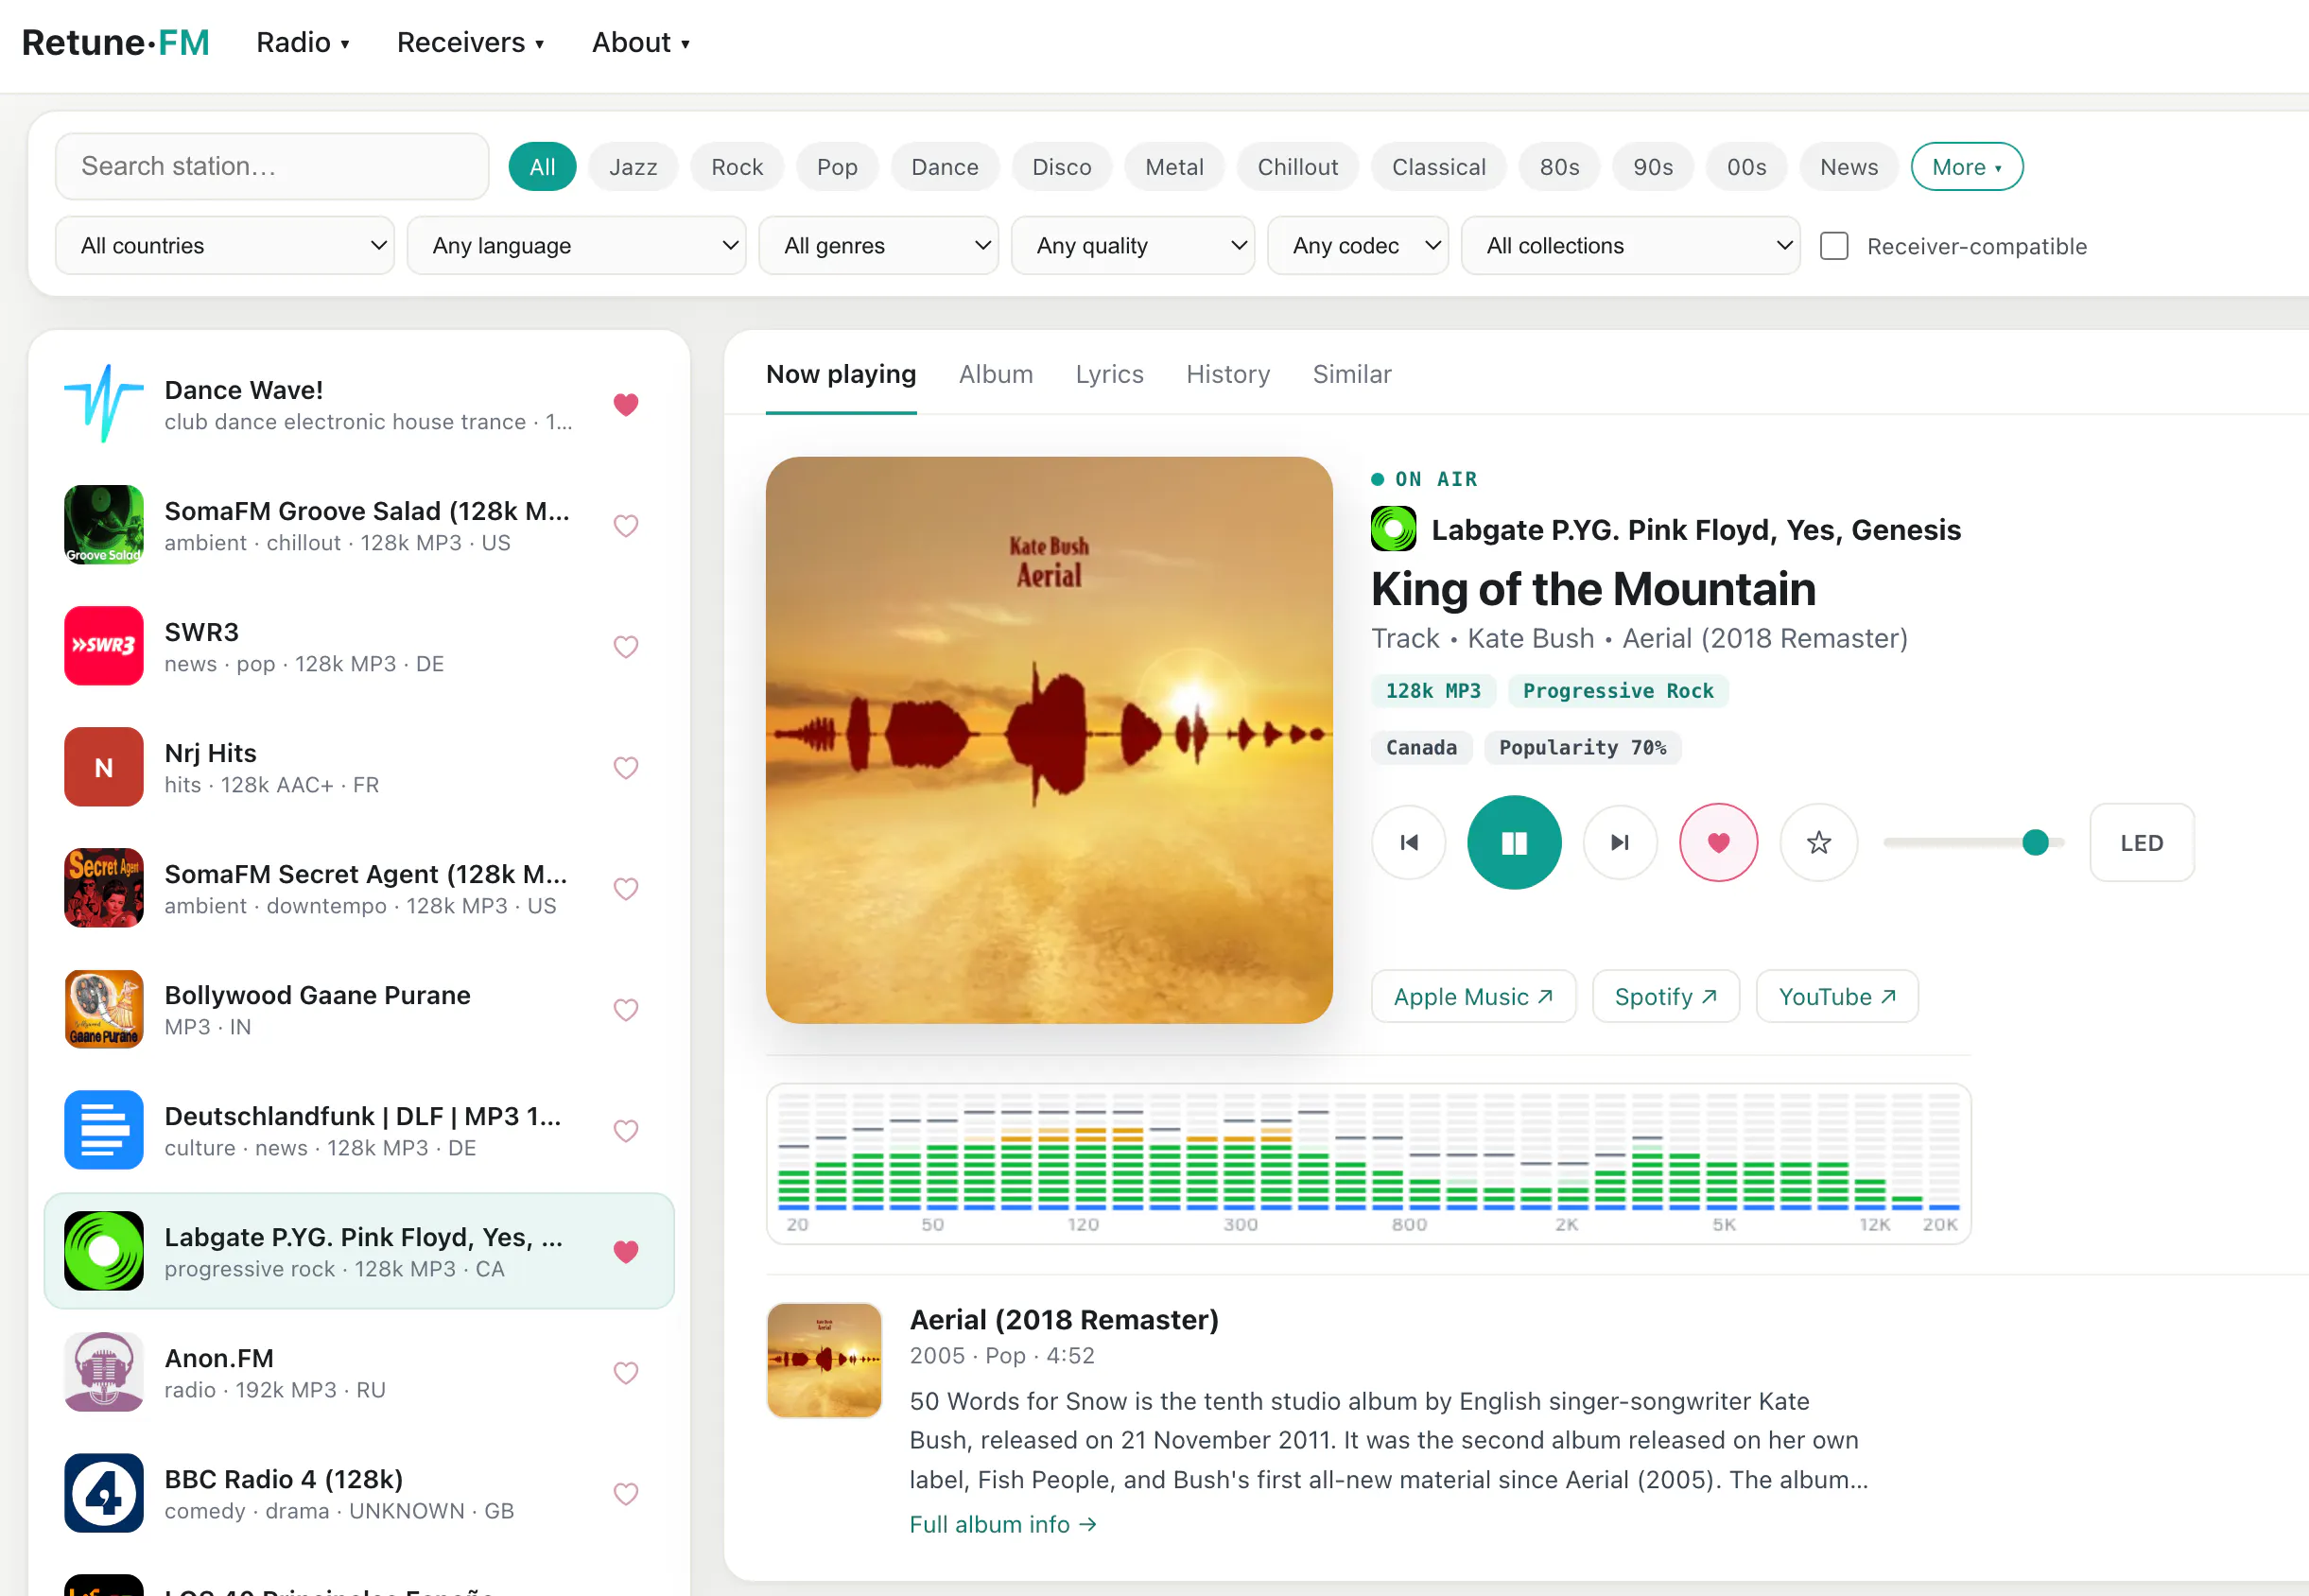Click the star rating button
The height and width of the screenshot is (1596, 2309).
pyautogui.click(x=1819, y=842)
